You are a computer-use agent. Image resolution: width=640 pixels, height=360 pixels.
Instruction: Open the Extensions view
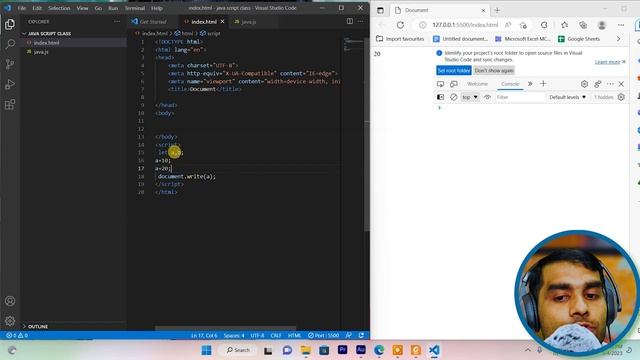[10, 104]
